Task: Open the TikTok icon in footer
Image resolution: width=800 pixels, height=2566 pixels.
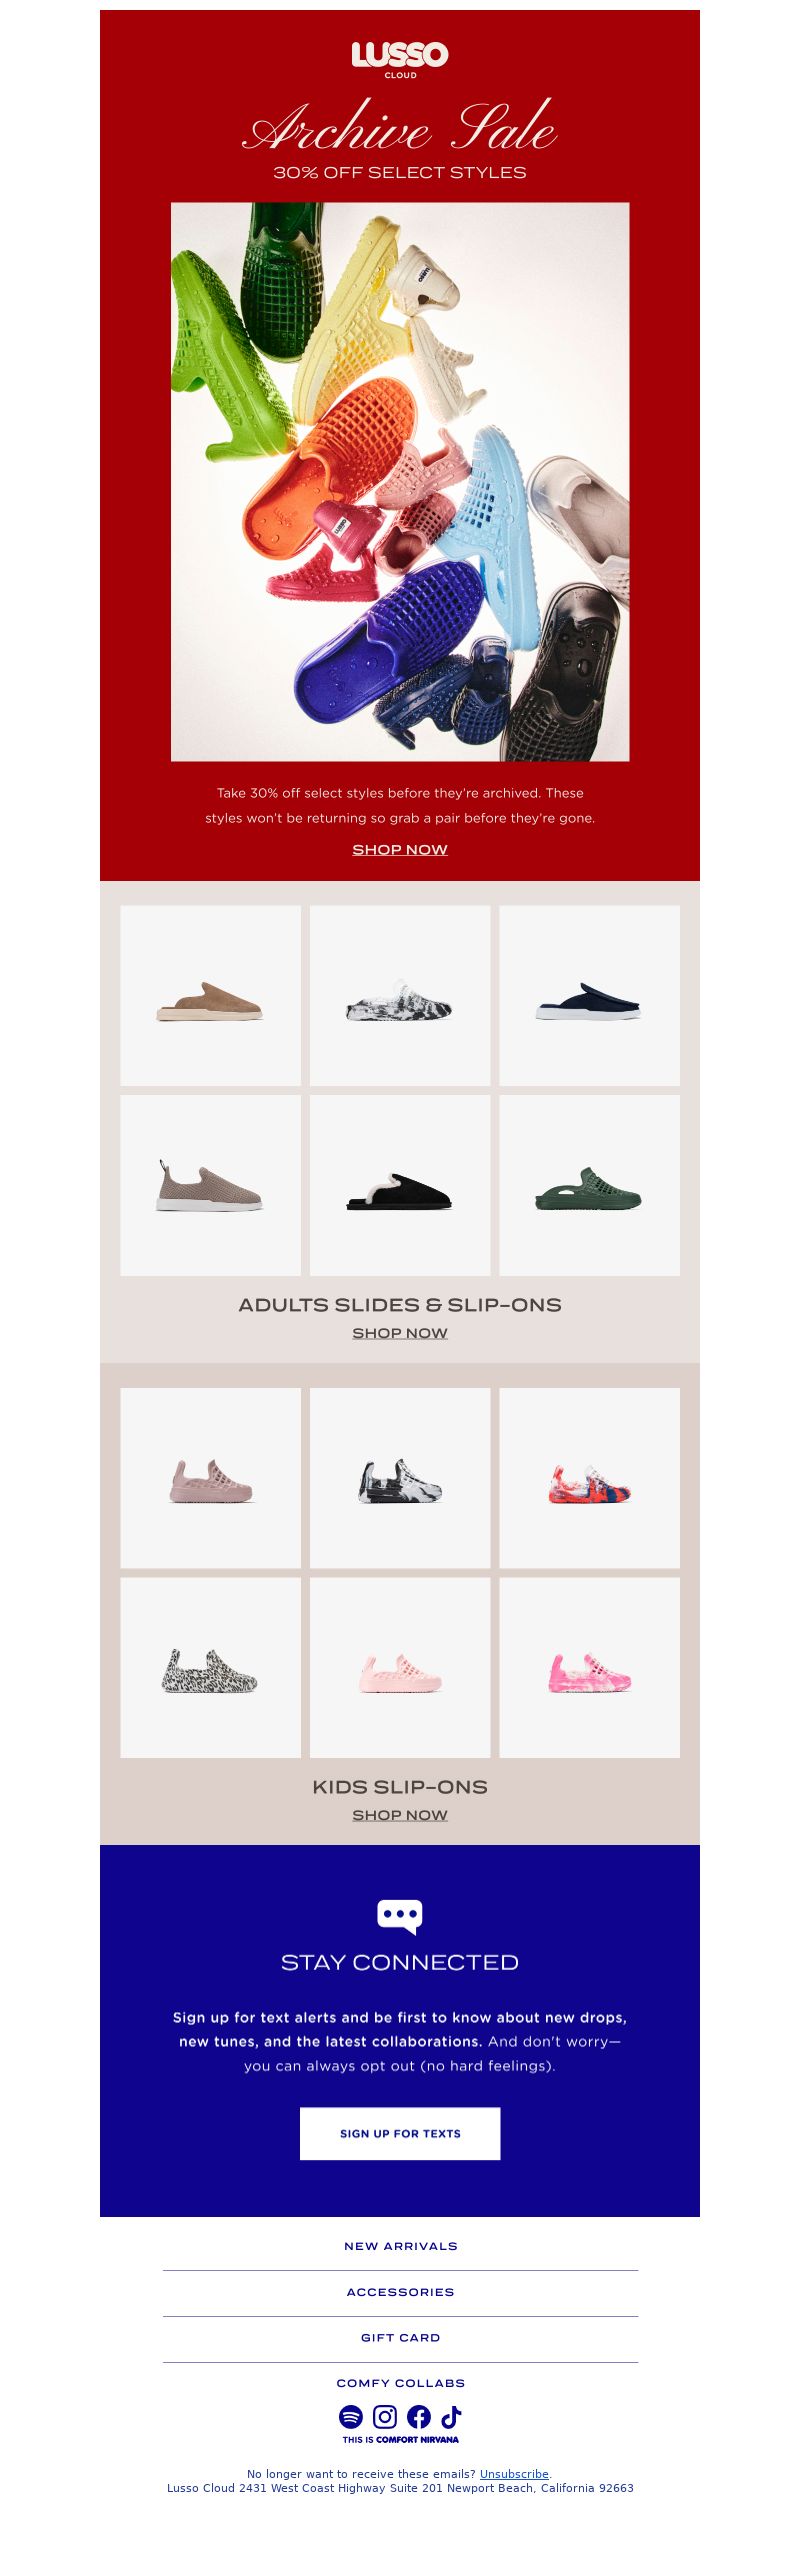Action: click(x=452, y=2416)
